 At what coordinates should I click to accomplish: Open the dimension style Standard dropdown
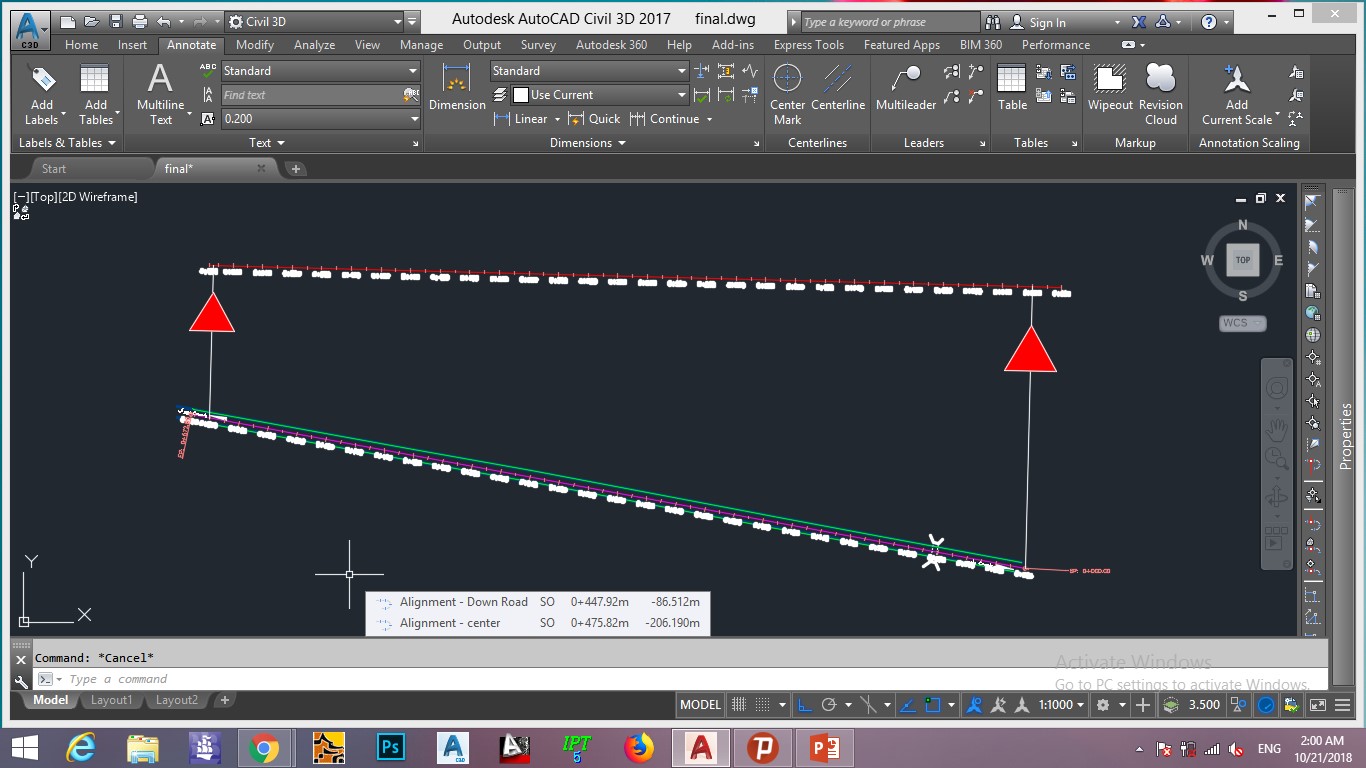(x=589, y=71)
